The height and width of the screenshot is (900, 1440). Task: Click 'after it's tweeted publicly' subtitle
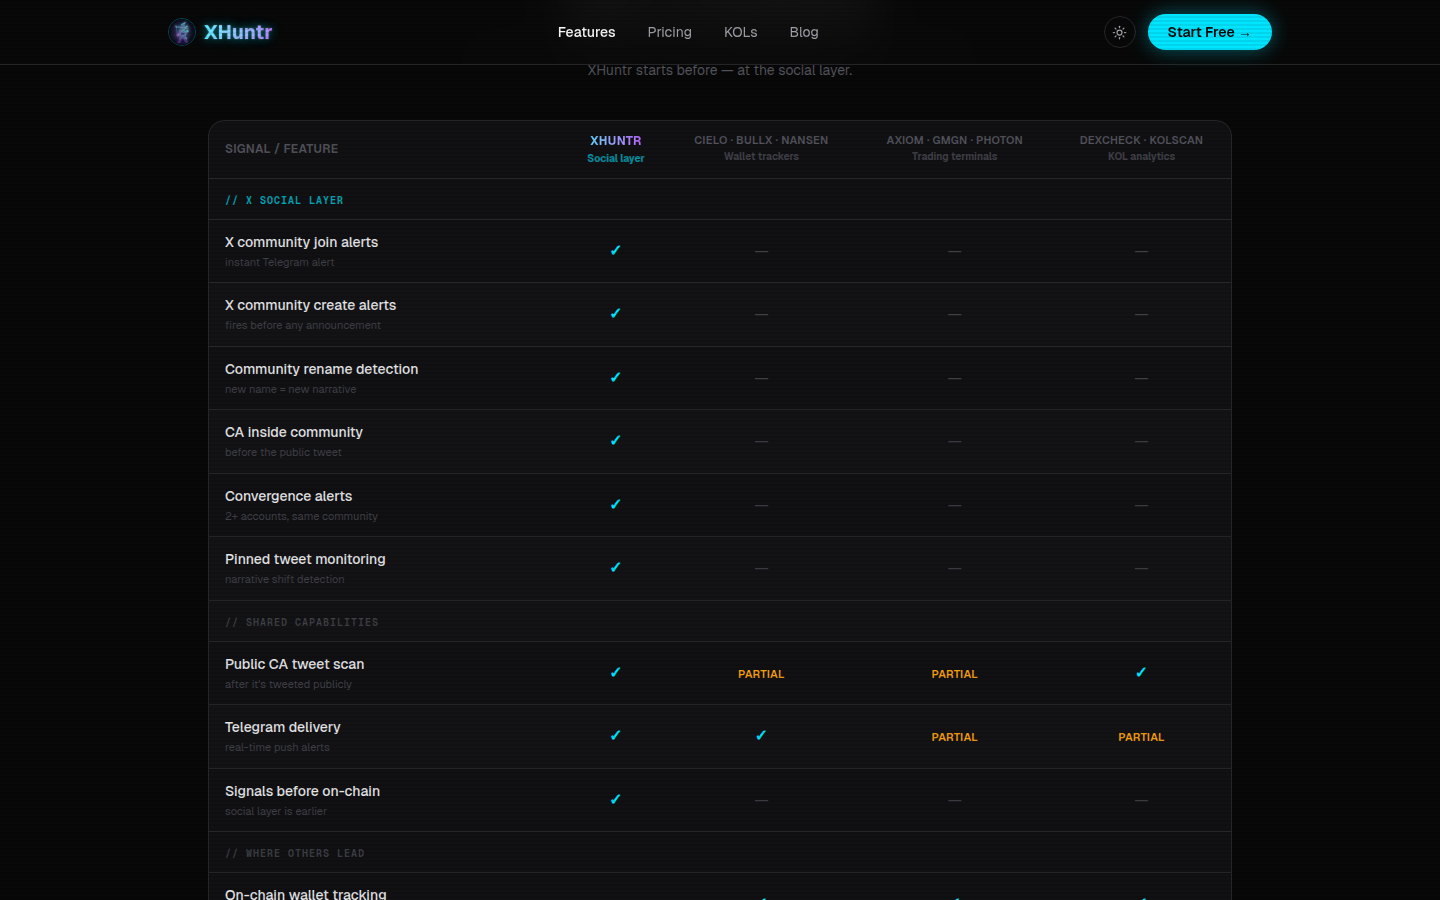pos(288,684)
